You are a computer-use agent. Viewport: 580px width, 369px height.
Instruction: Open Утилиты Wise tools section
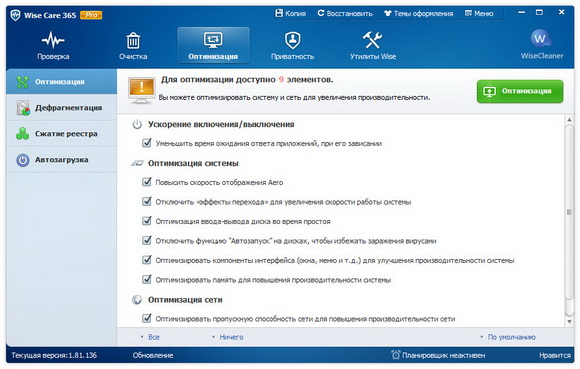(x=372, y=46)
